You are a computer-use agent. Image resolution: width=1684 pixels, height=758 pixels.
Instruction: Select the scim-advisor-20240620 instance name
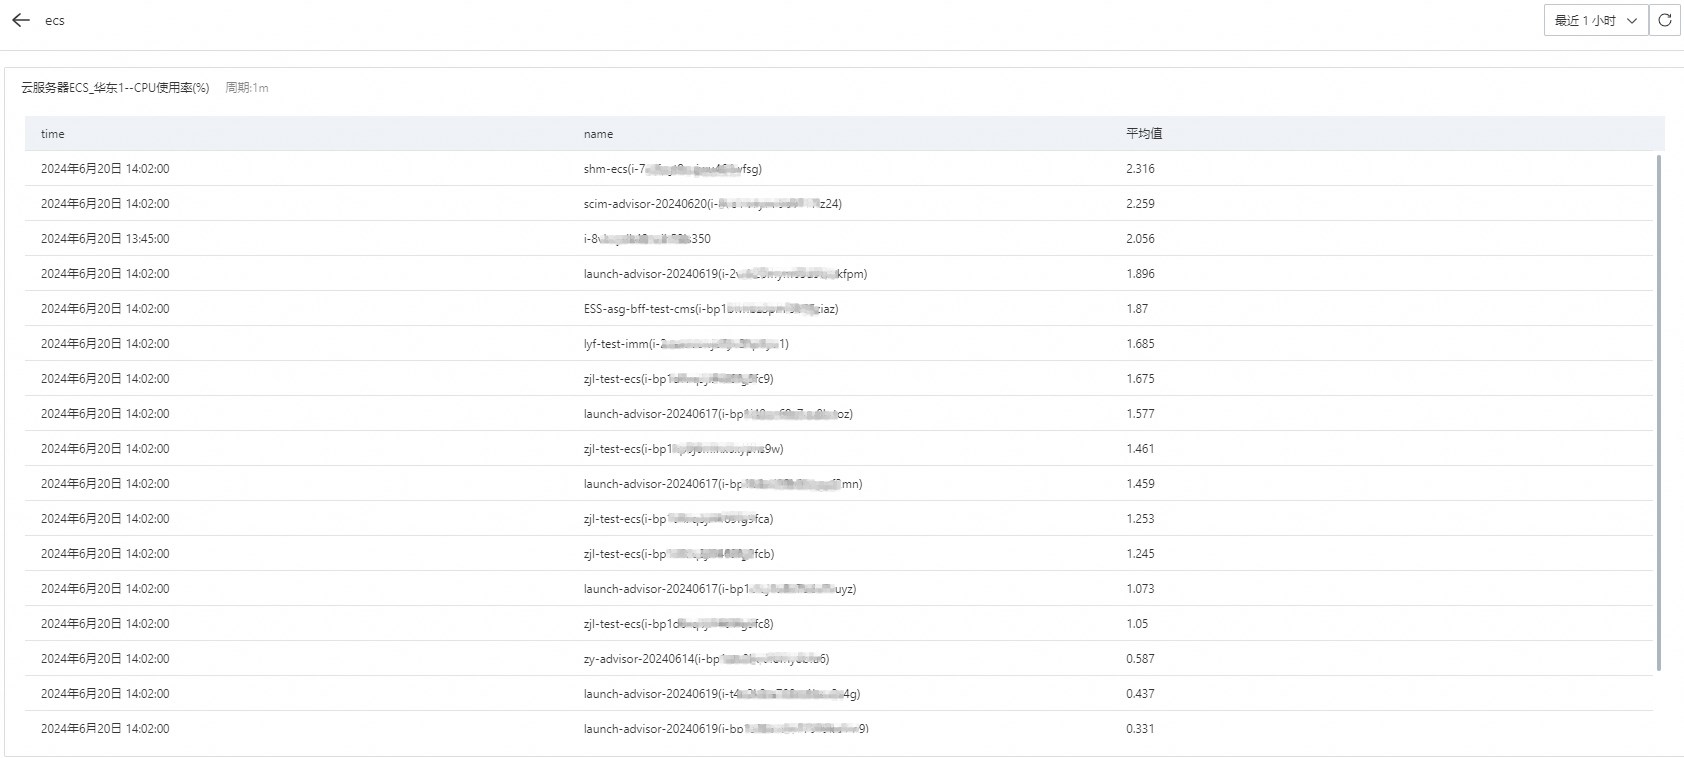(x=713, y=204)
